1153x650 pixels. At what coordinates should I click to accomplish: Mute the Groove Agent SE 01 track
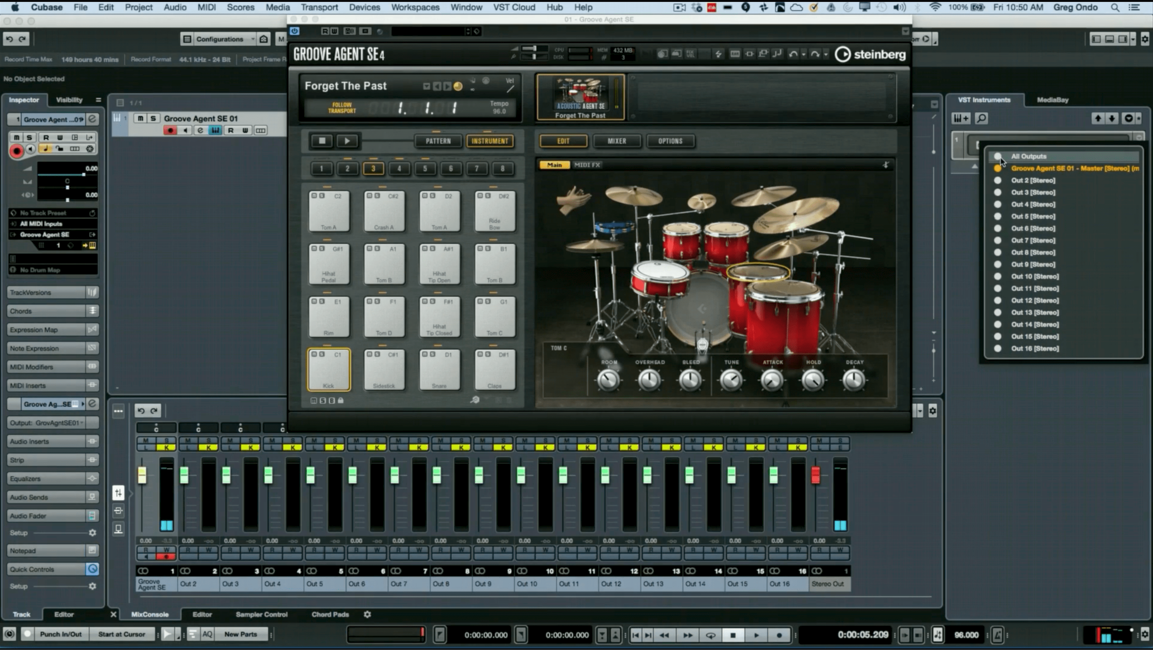click(x=140, y=118)
